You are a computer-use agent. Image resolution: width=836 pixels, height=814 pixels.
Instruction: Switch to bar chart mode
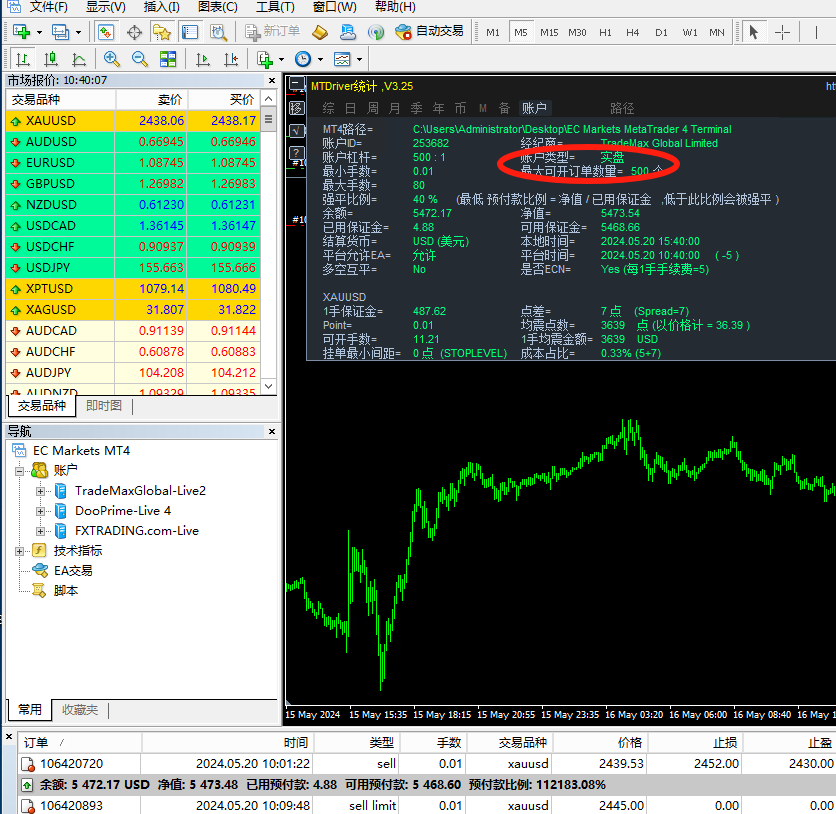click(x=23, y=59)
